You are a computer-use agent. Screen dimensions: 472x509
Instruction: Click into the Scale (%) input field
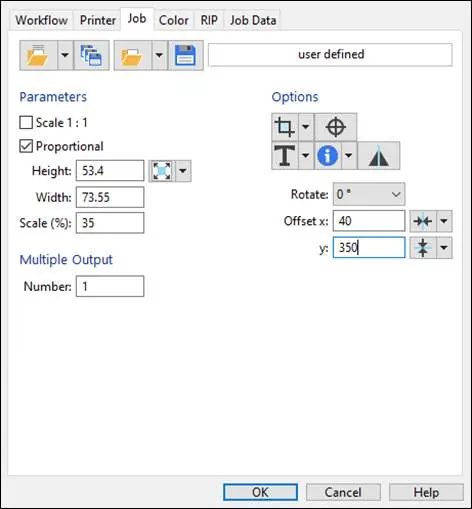[x=110, y=223]
